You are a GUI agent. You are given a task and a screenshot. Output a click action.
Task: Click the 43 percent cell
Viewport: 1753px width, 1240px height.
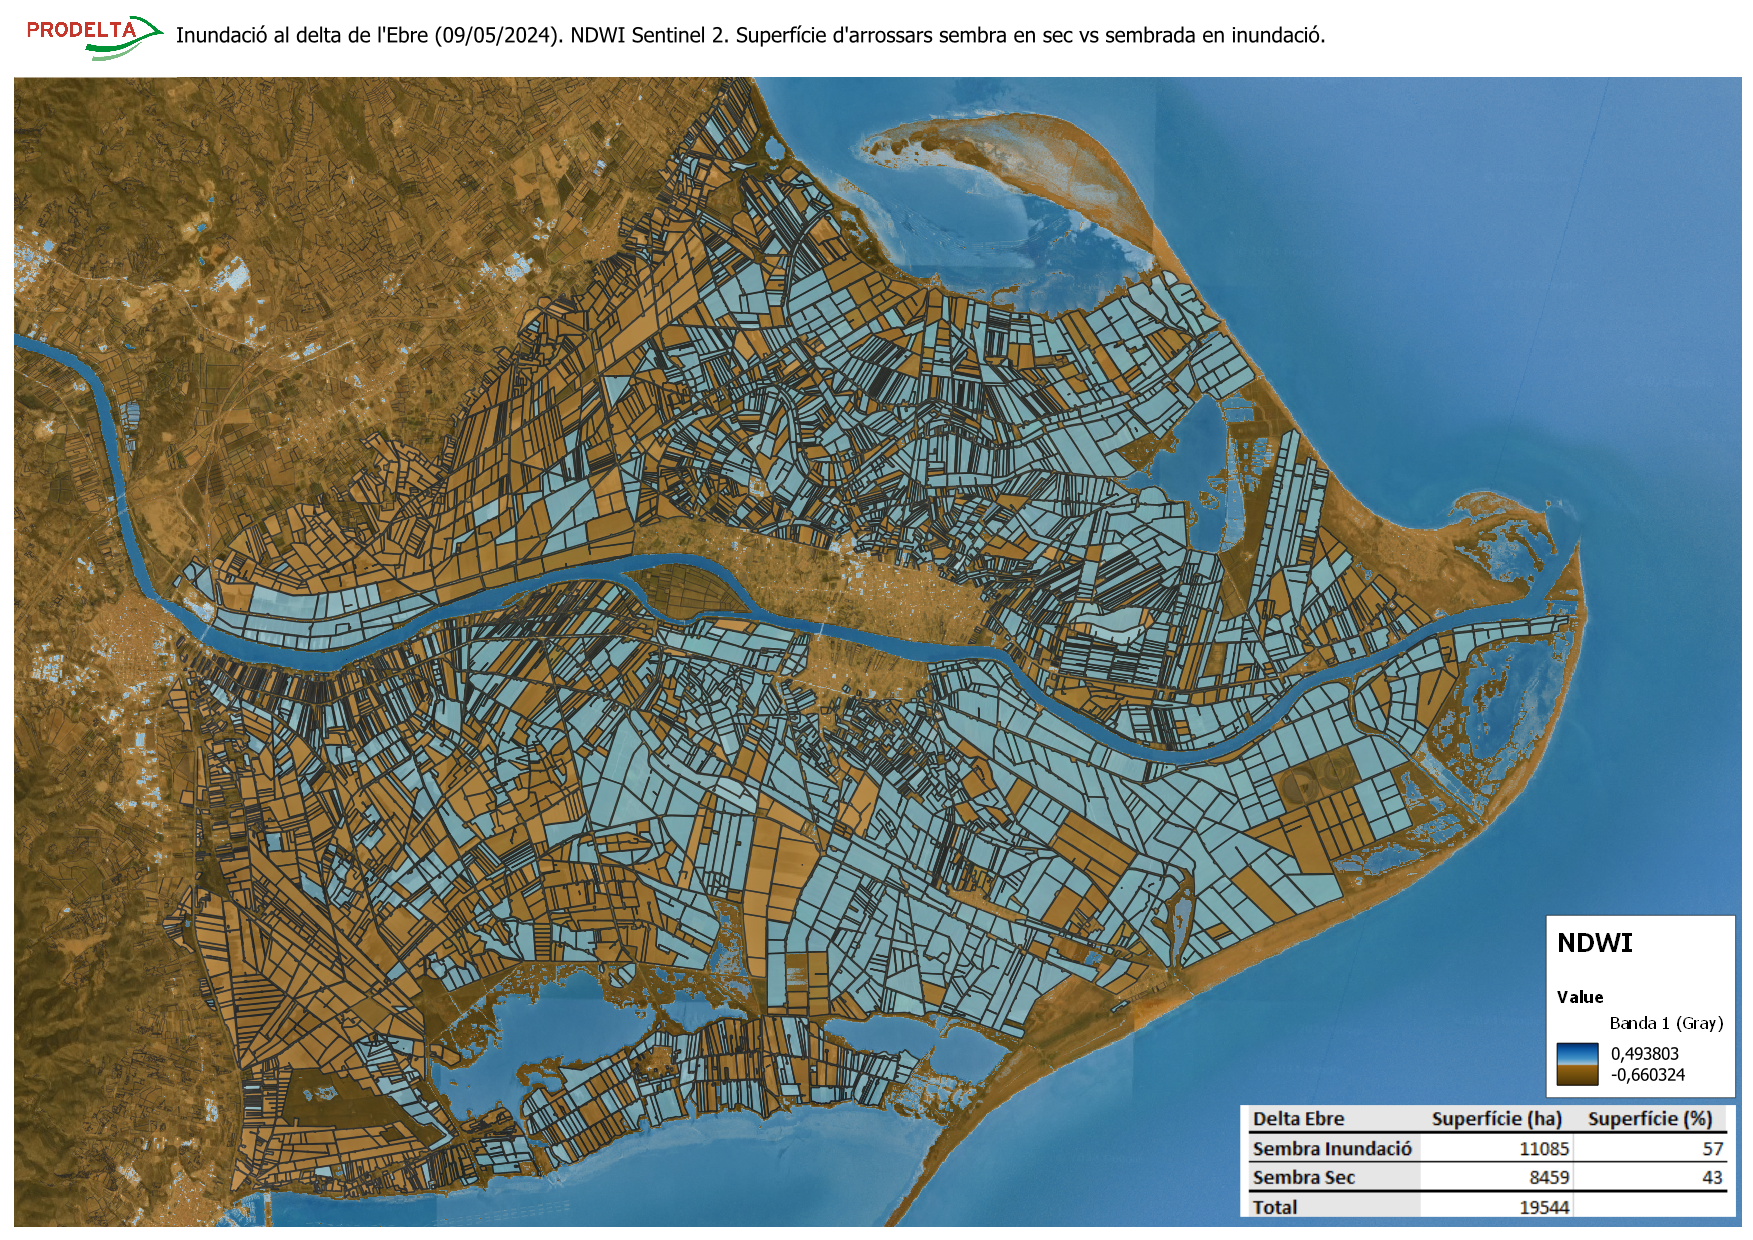pyautogui.click(x=1713, y=1178)
